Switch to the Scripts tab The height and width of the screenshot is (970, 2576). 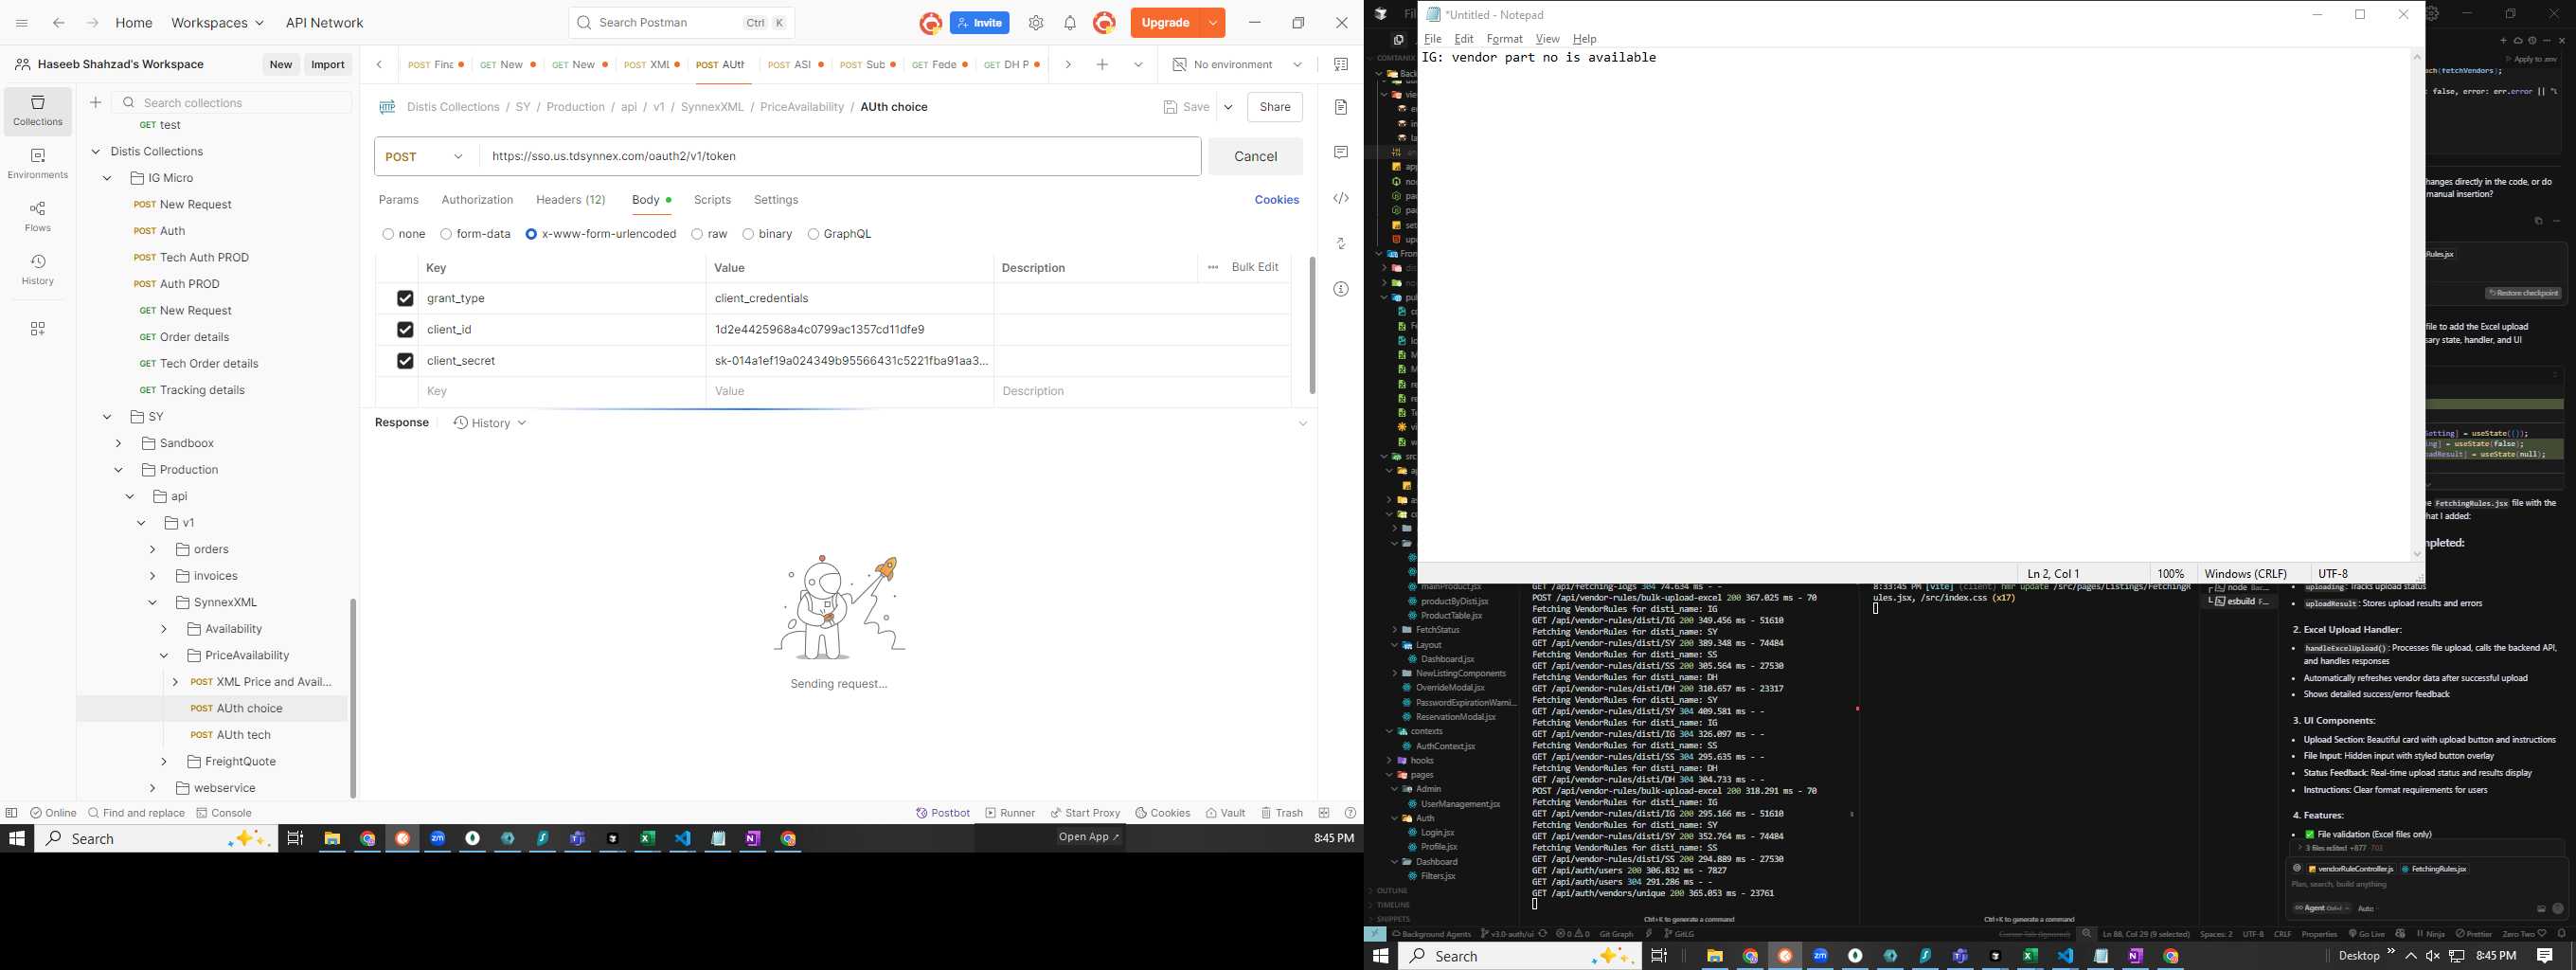[712, 200]
